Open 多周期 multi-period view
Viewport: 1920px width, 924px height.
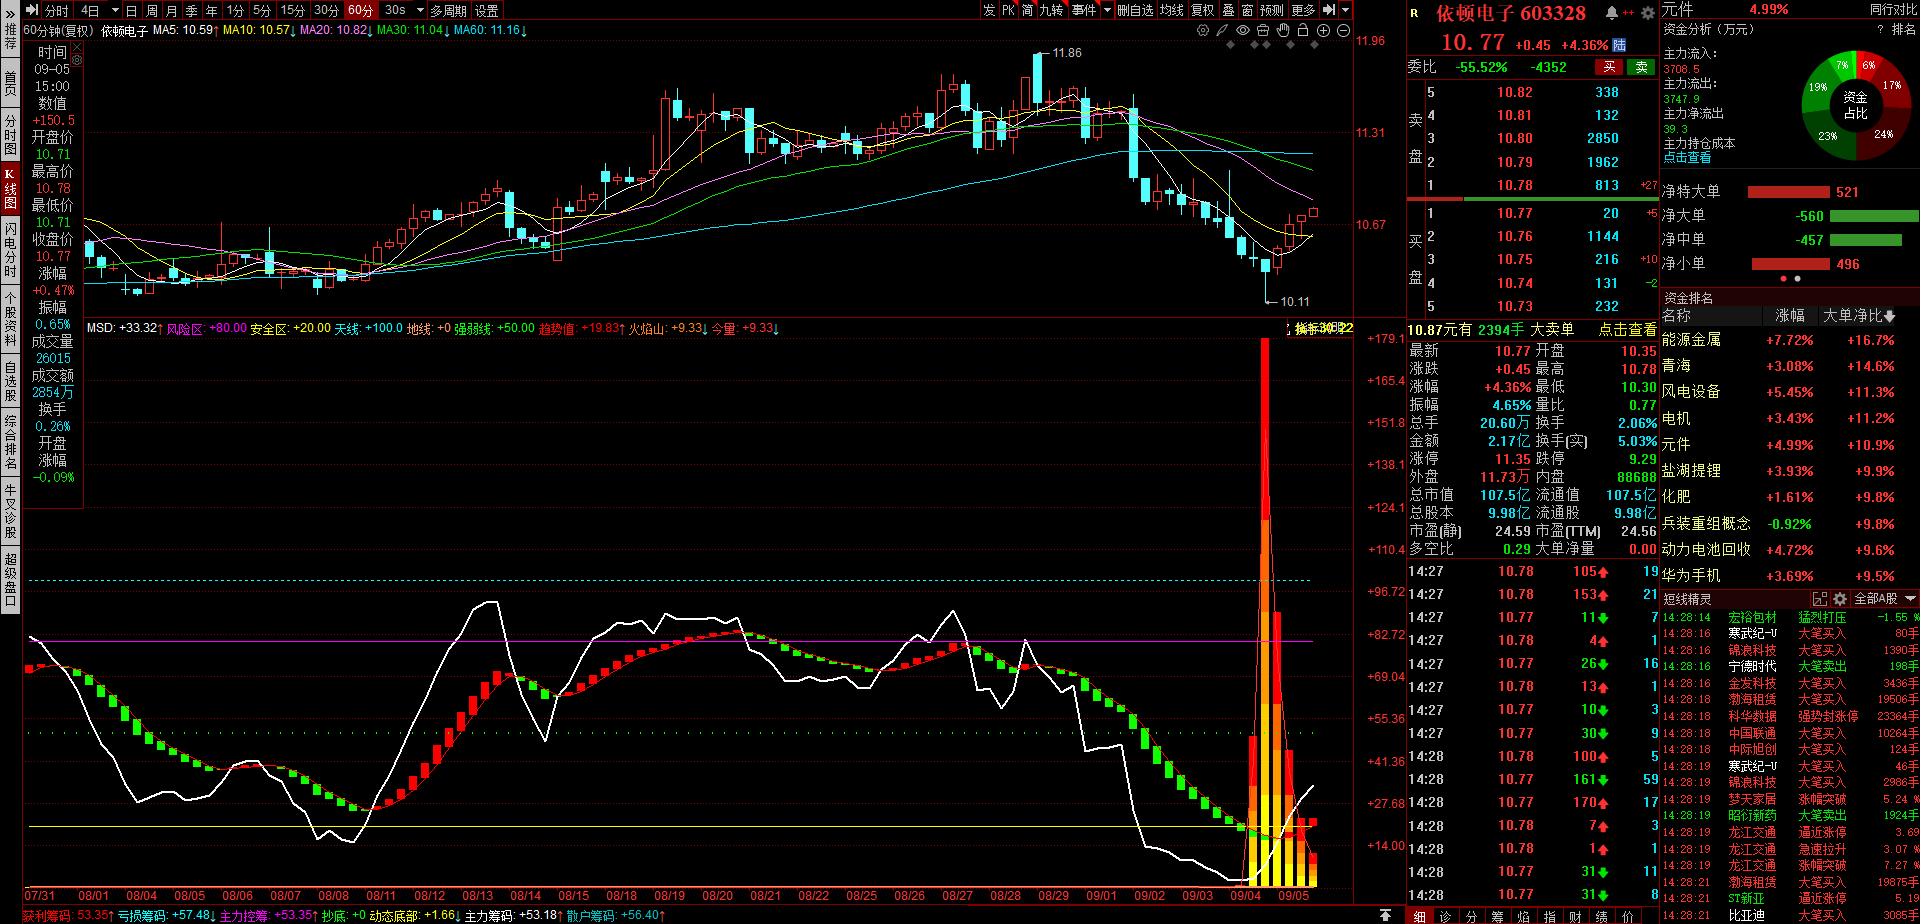449,10
